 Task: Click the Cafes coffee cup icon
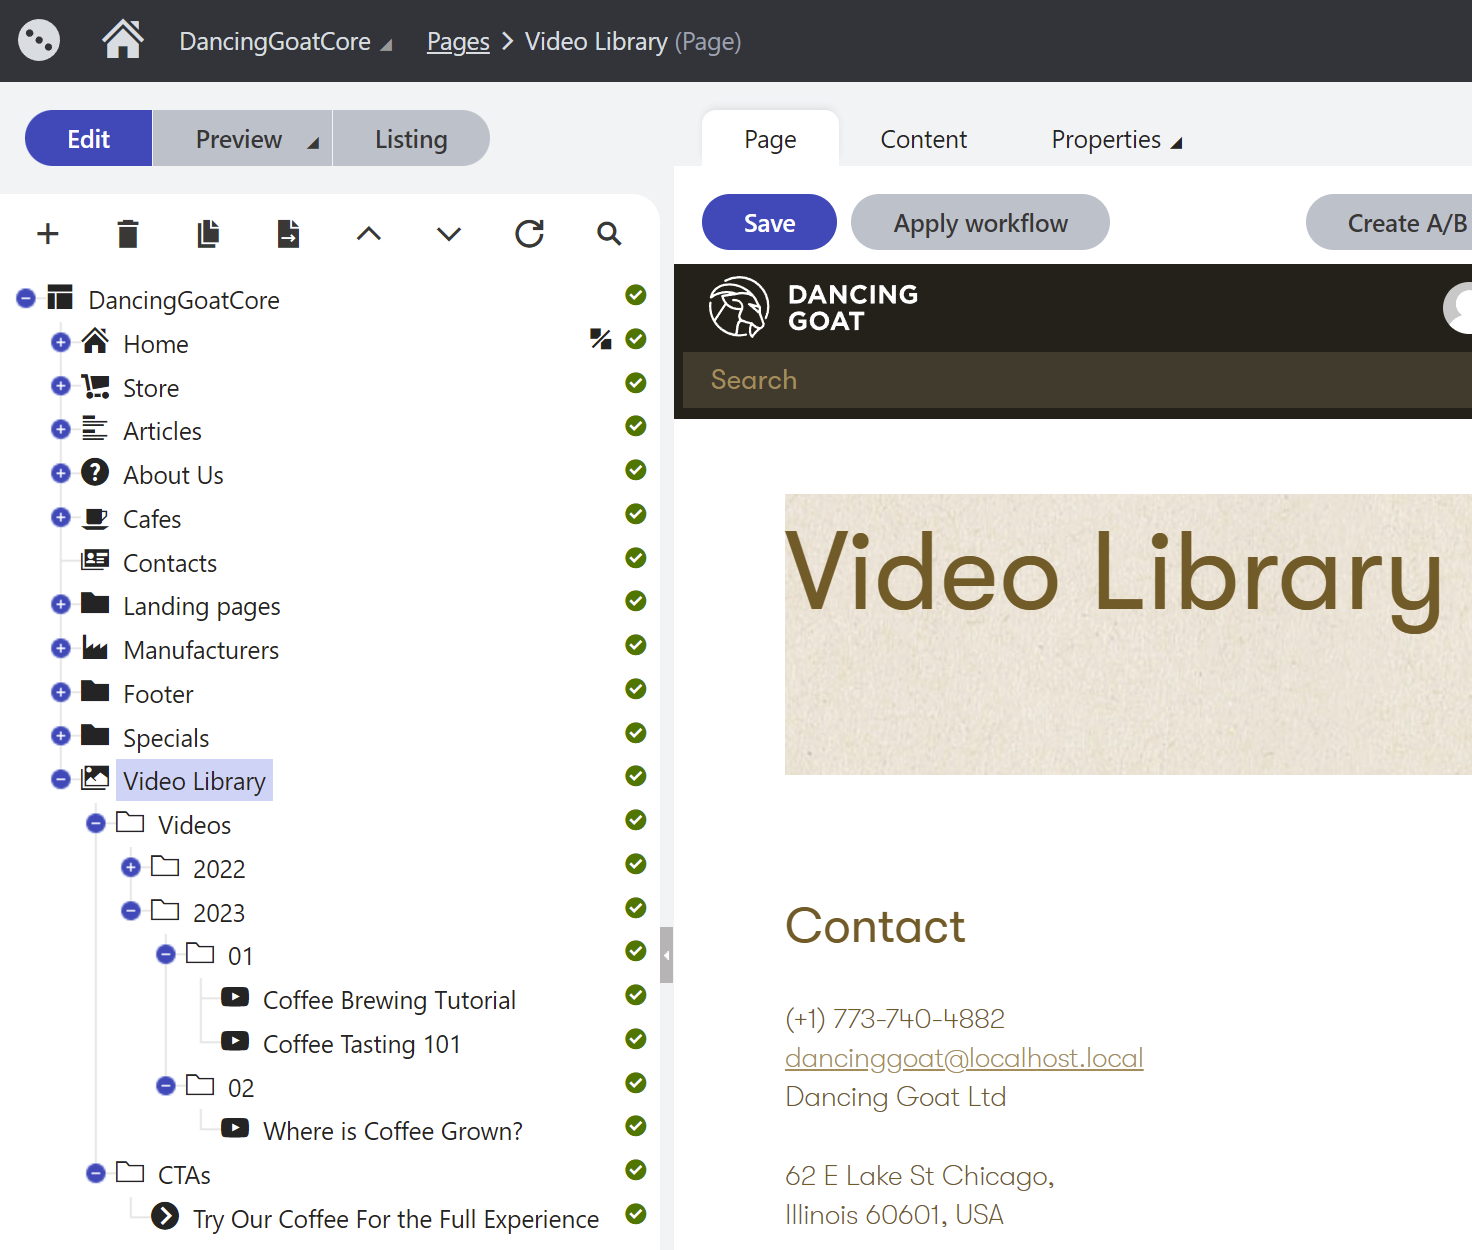coord(95,518)
